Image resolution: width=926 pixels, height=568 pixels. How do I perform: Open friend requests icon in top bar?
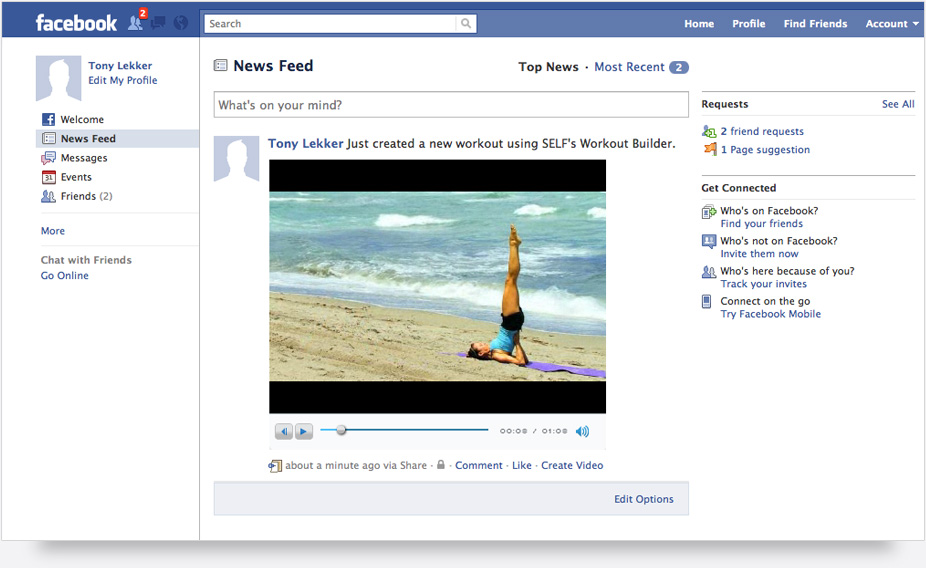tap(135, 23)
